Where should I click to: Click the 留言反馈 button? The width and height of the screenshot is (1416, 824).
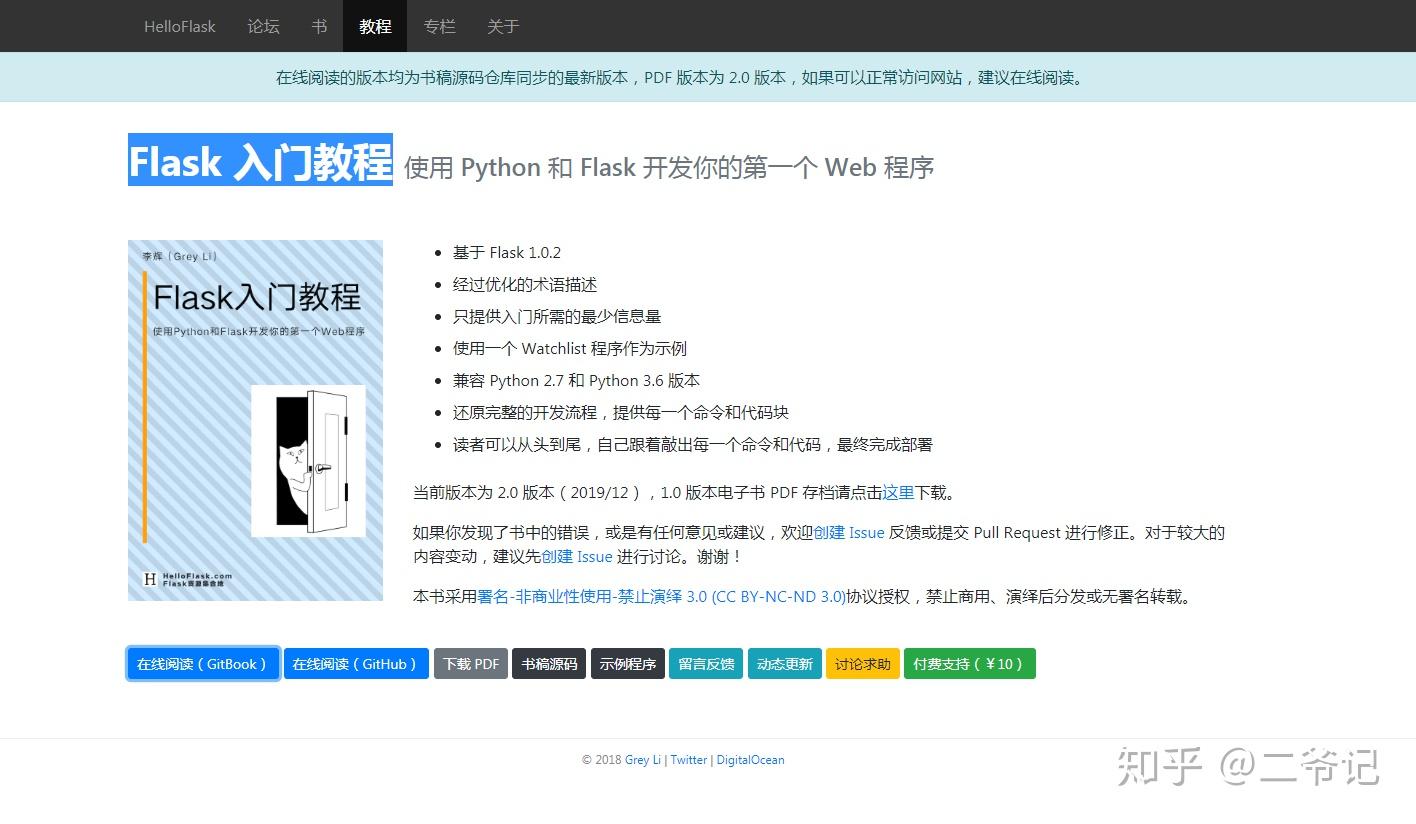tap(706, 664)
